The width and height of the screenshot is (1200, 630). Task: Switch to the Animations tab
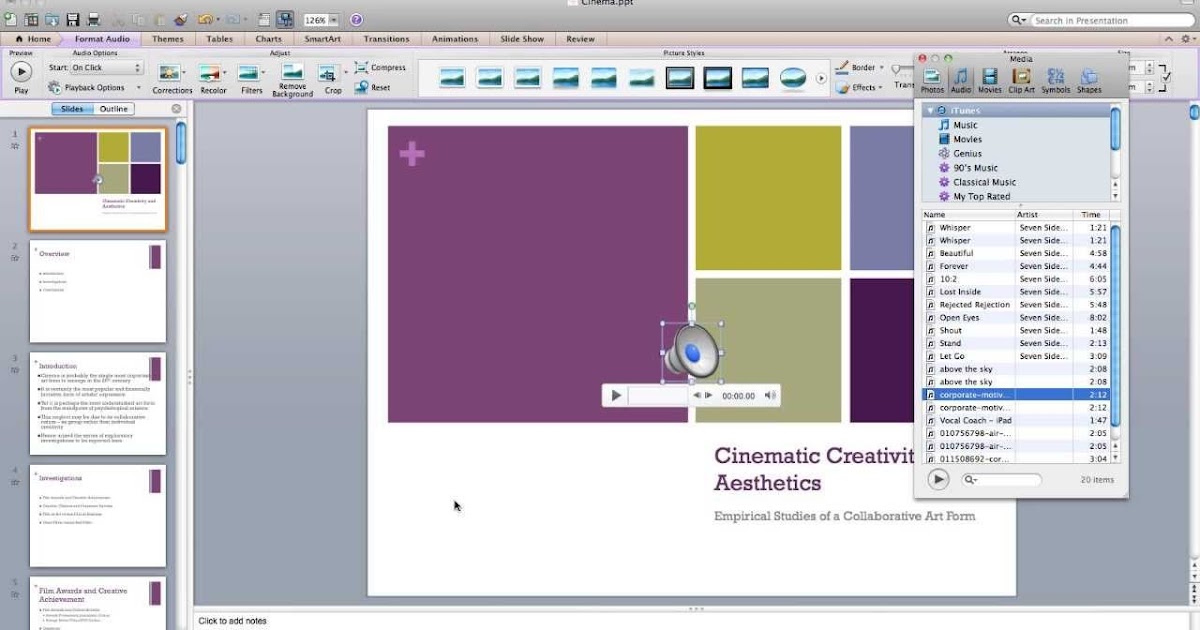(x=455, y=38)
